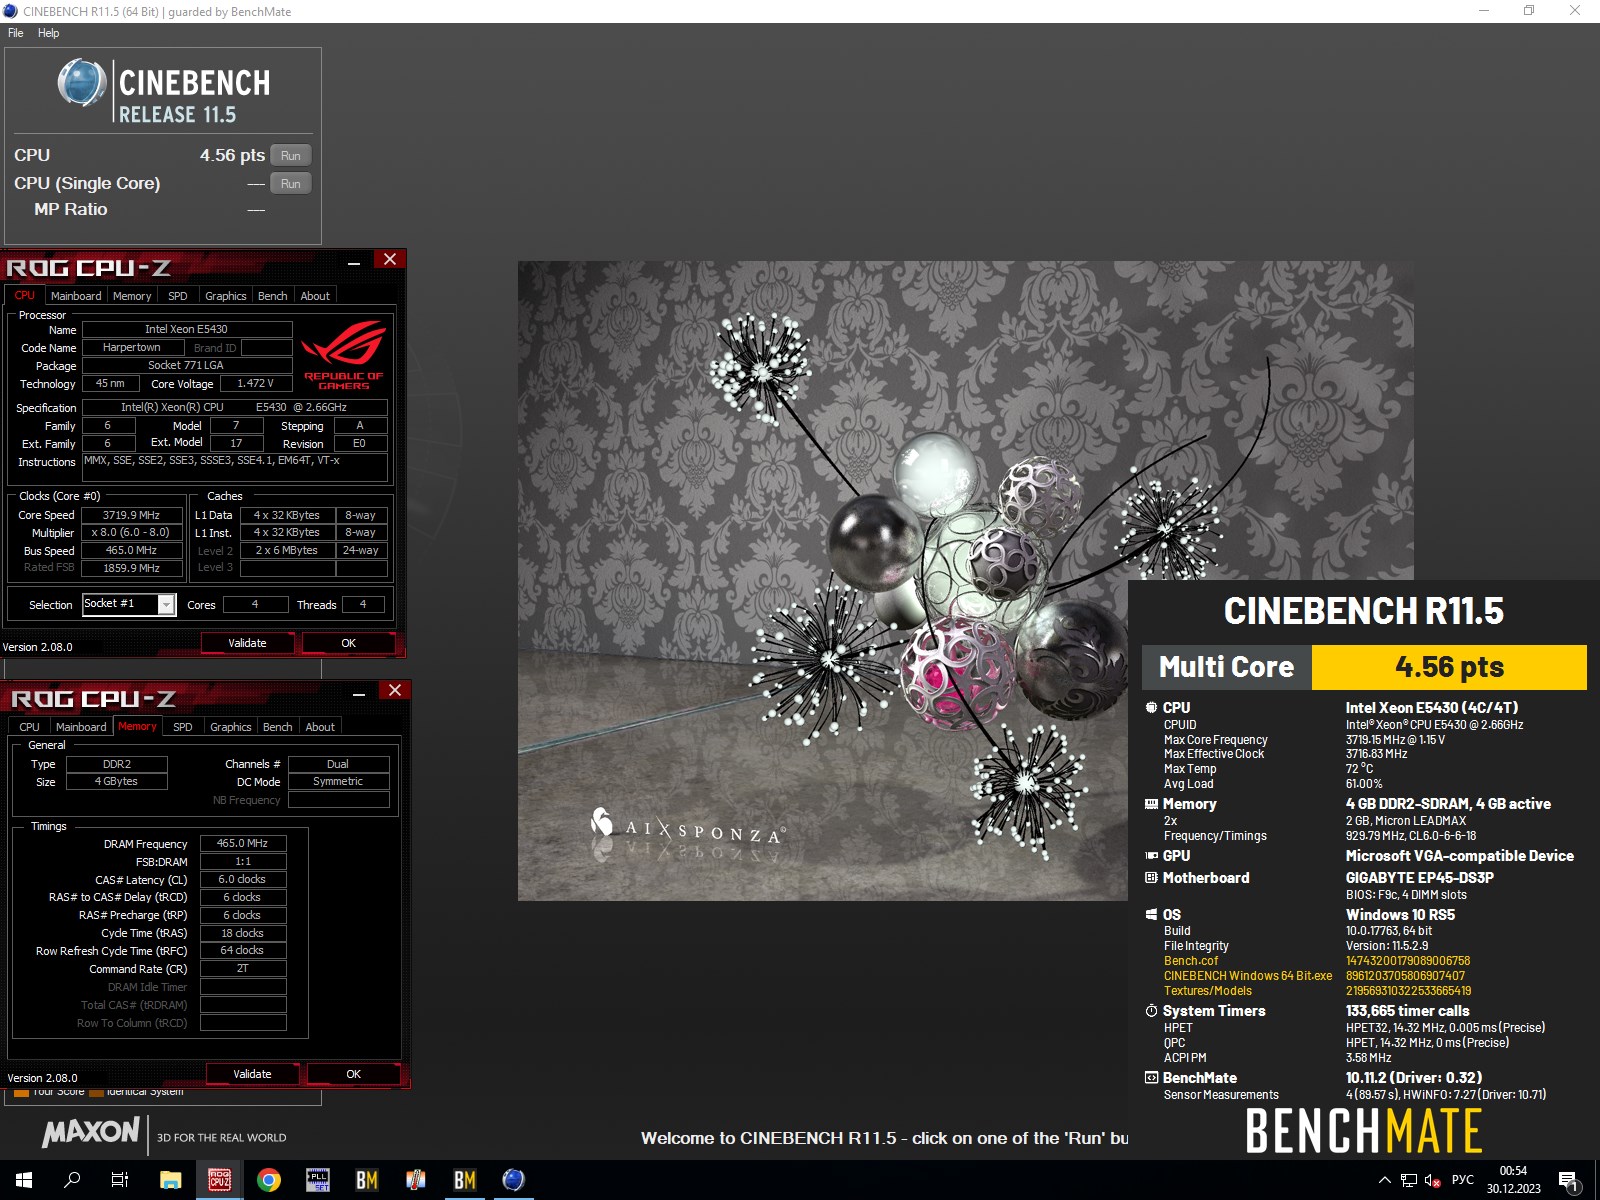The image size is (1600, 1200).
Task: Open Mainboard tab in lower CPU-Z window
Action: [81, 727]
